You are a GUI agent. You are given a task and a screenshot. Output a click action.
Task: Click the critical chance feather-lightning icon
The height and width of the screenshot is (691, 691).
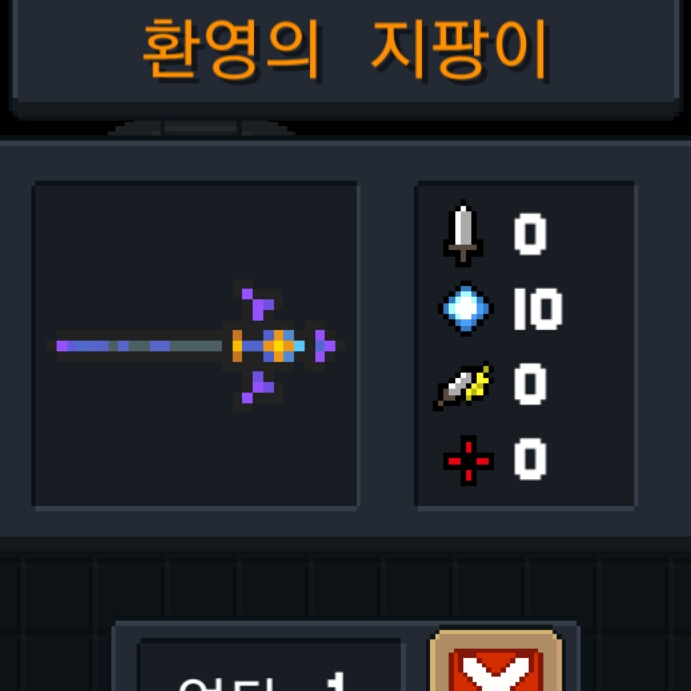click(x=463, y=386)
